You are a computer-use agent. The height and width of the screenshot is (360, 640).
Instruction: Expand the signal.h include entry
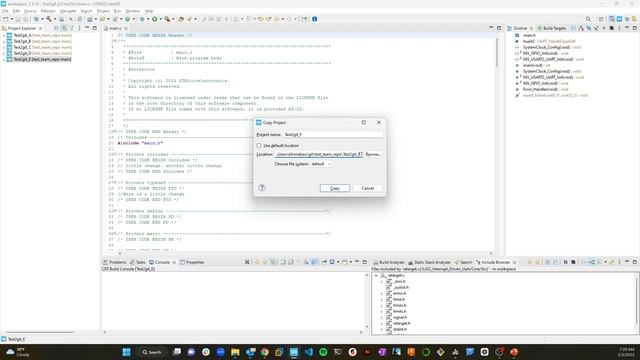click(x=382, y=317)
